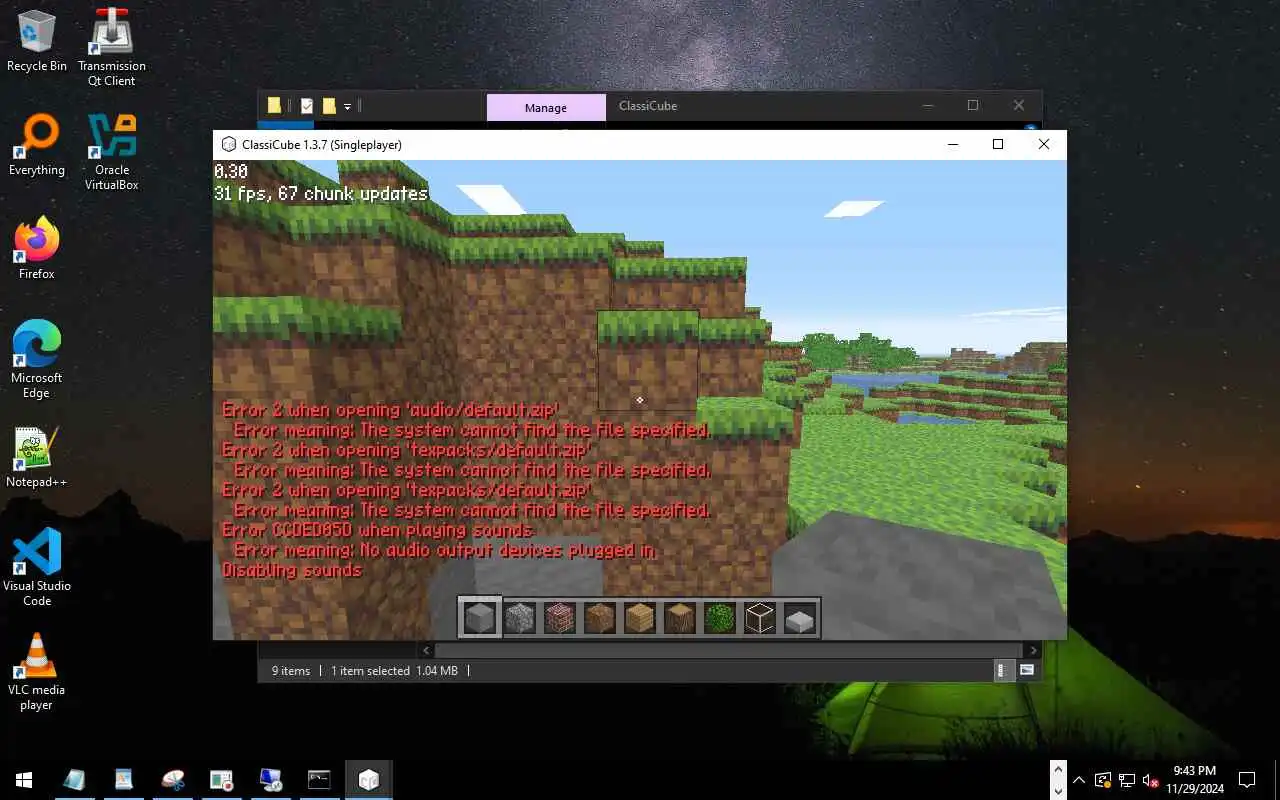Screen dimensions: 1280x800
Task: Select the cobblestone block in hotbar
Action: tap(520, 618)
